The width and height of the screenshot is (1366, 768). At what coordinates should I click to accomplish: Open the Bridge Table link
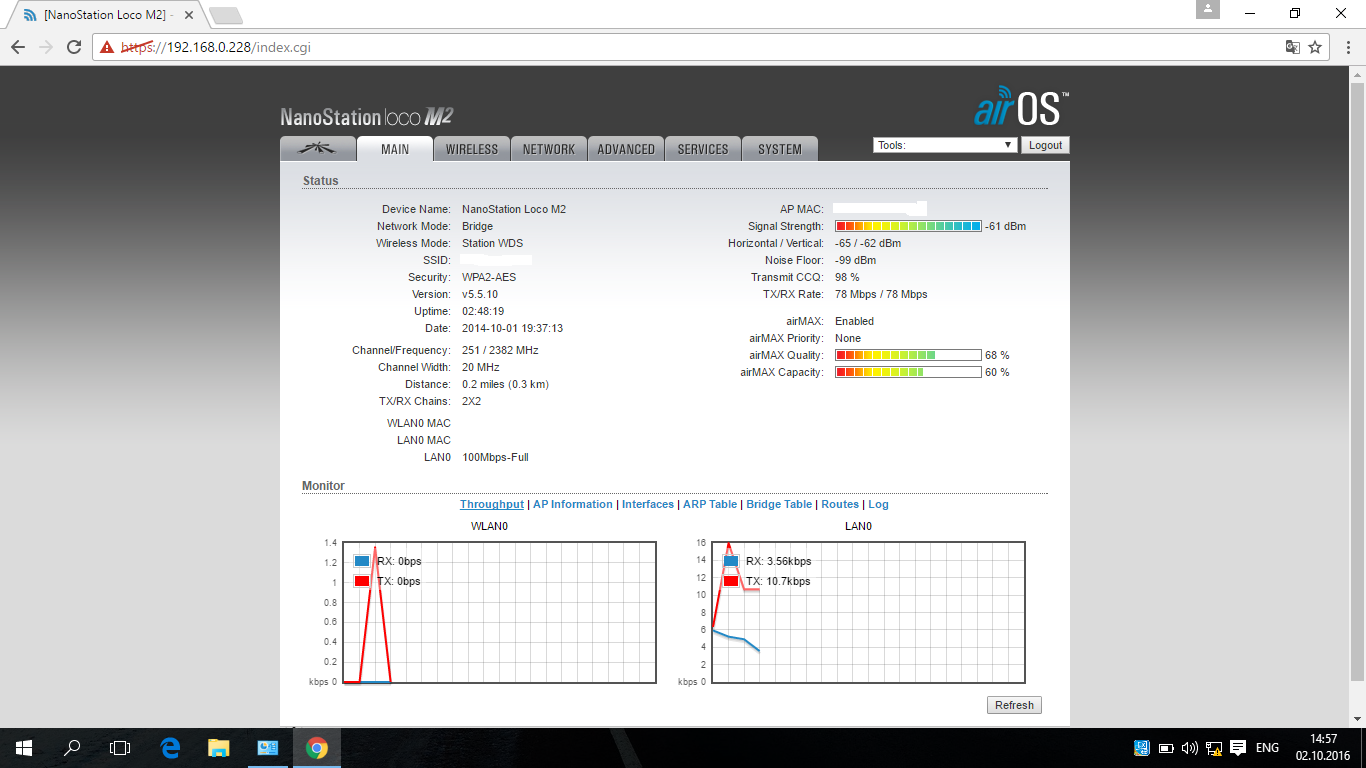click(779, 504)
